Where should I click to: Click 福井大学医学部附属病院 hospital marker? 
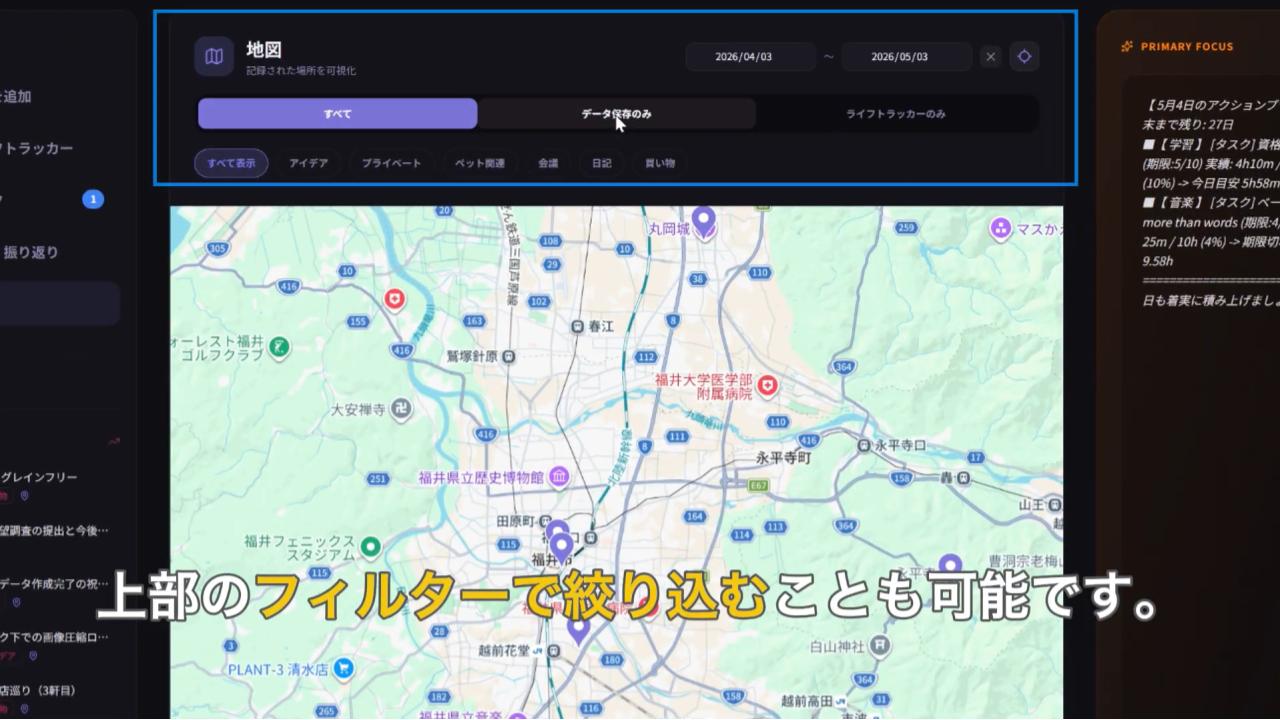click(768, 384)
